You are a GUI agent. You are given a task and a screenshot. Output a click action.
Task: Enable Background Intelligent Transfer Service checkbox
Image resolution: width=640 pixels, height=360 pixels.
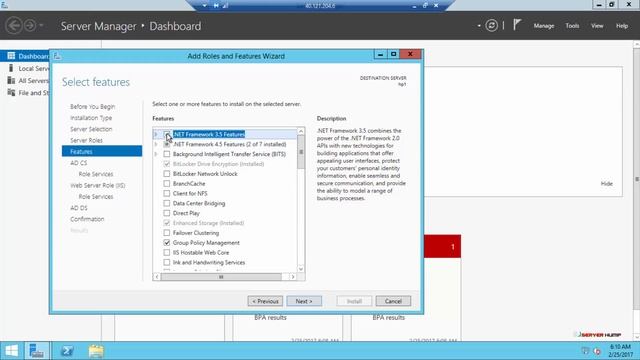tap(167, 154)
